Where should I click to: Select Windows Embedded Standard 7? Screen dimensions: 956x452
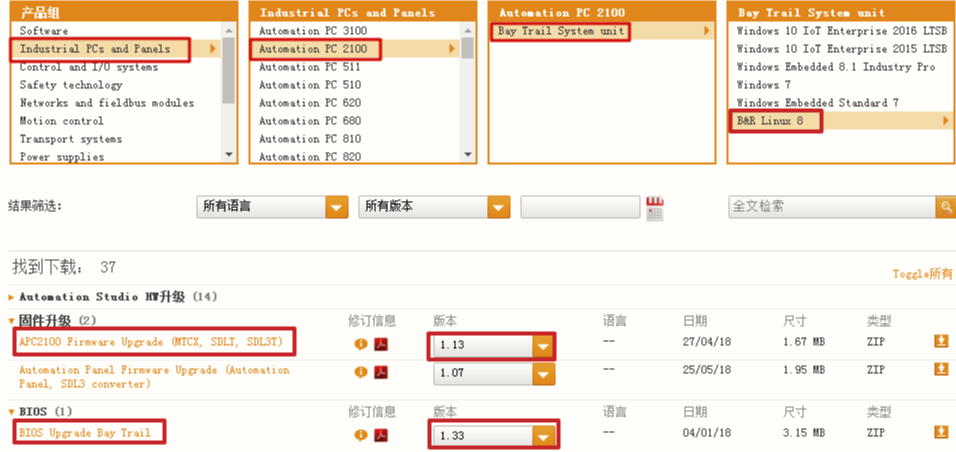(x=818, y=103)
